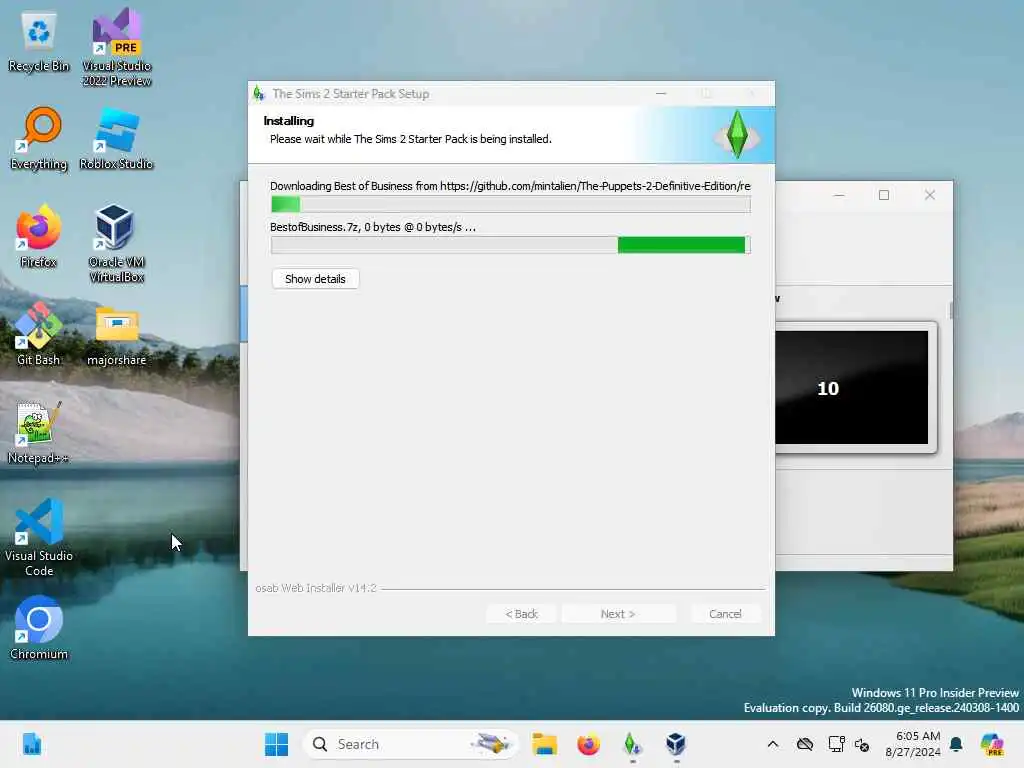Launch the Everything search shortcut
Image resolution: width=1024 pixels, height=768 pixels.
coord(39,139)
